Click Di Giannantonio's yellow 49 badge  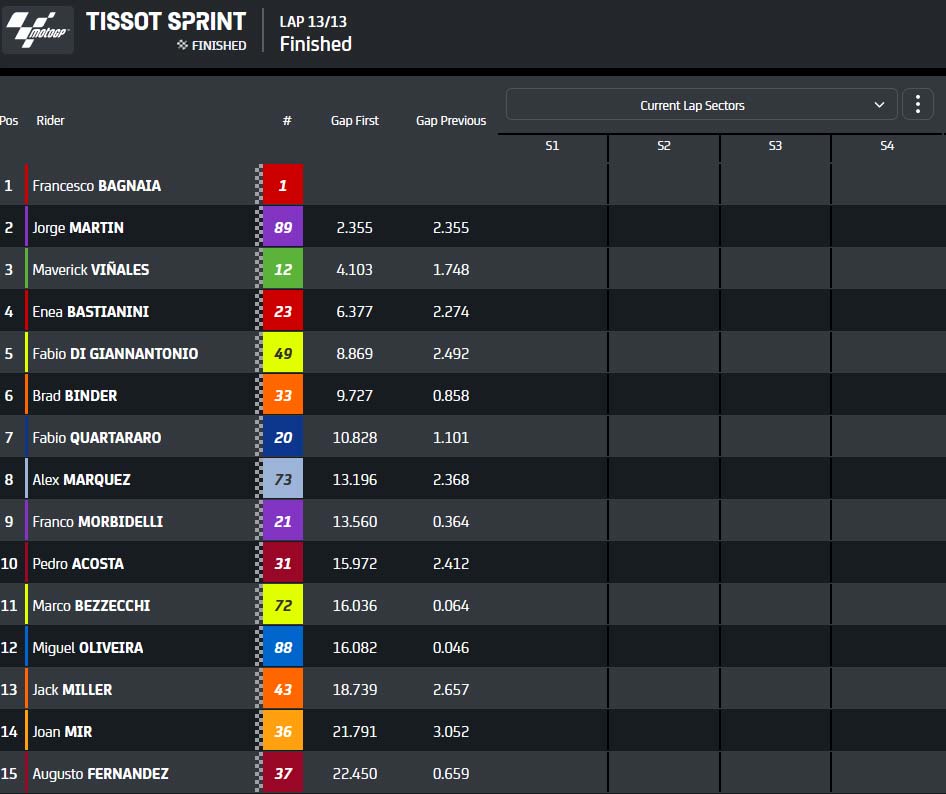pyautogui.click(x=283, y=353)
